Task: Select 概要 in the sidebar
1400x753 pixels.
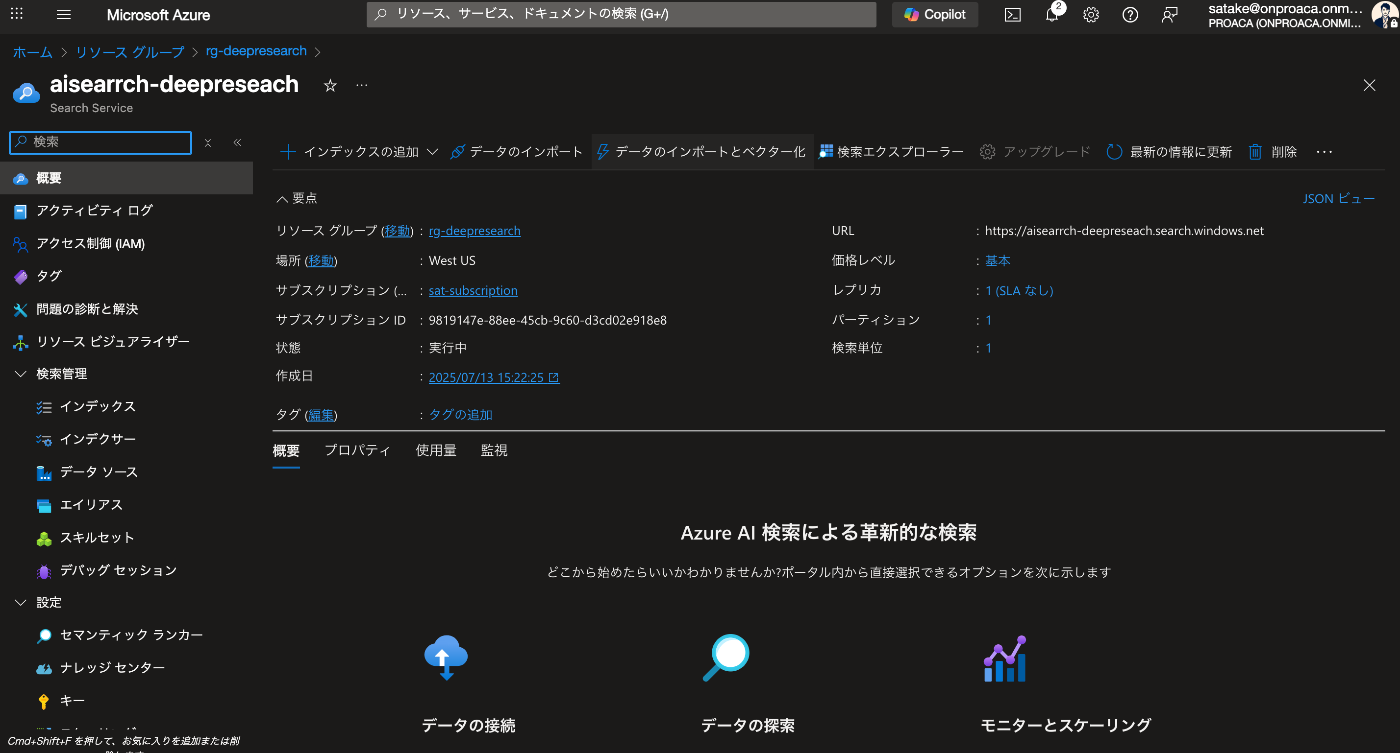Action: click(x=126, y=178)
